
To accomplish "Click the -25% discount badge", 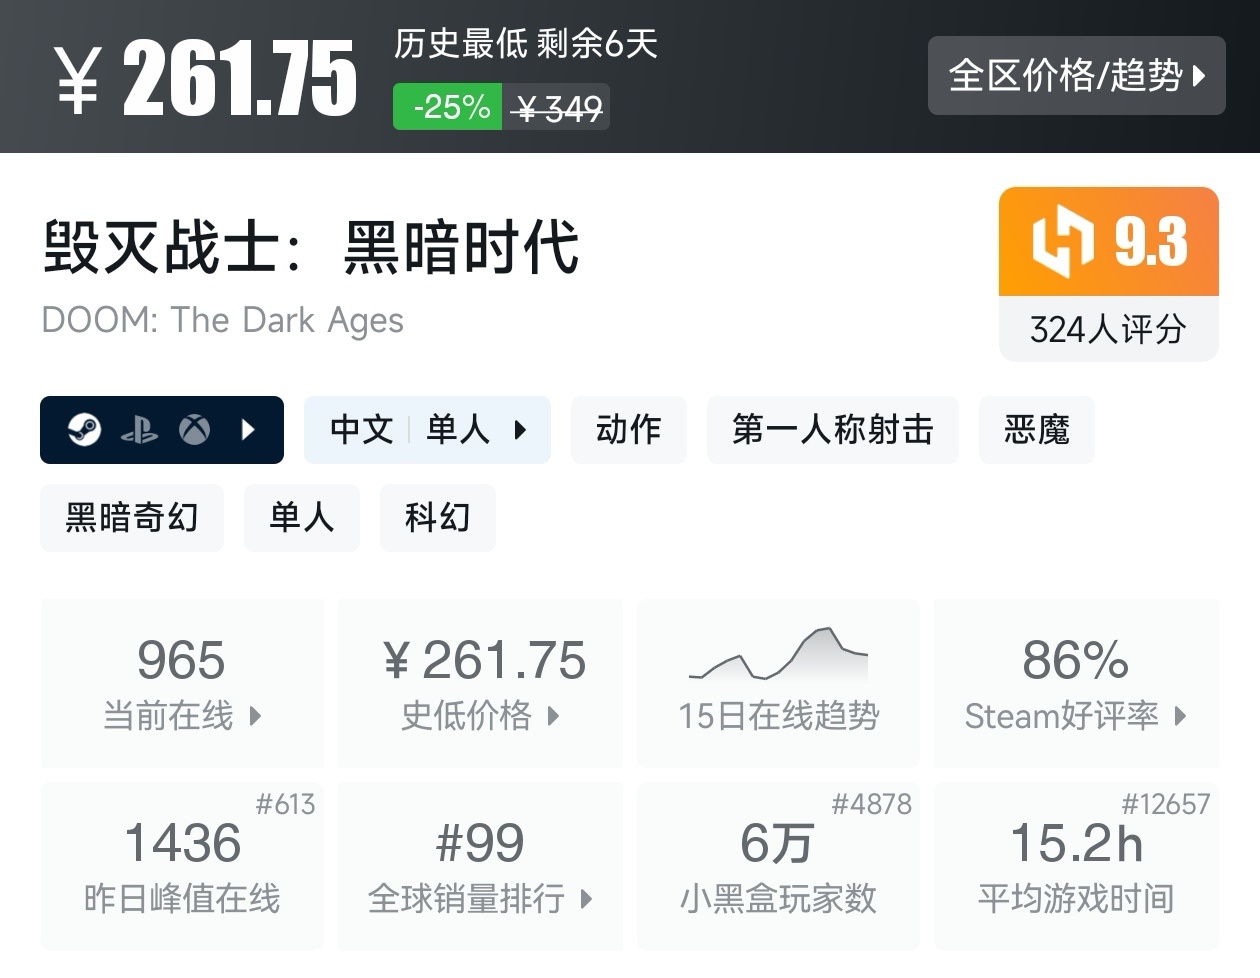I will pos(448,107).
